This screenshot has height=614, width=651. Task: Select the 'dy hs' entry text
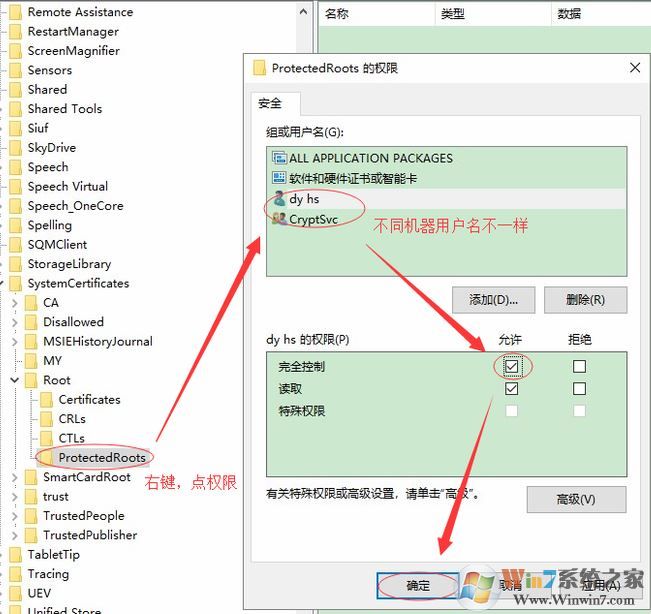304,199
